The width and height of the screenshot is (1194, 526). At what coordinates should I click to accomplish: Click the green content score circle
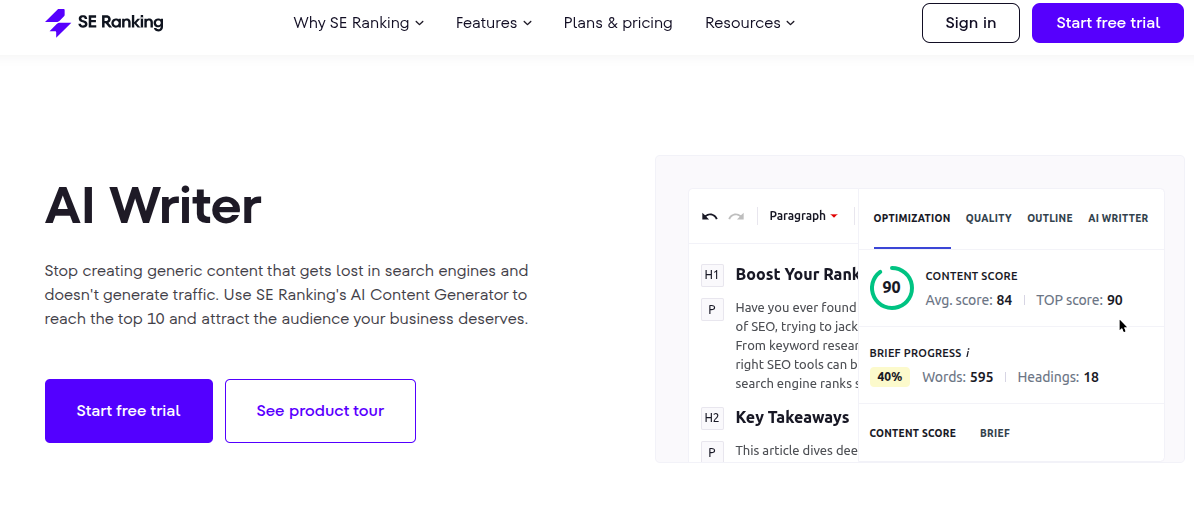click(891, 288)
